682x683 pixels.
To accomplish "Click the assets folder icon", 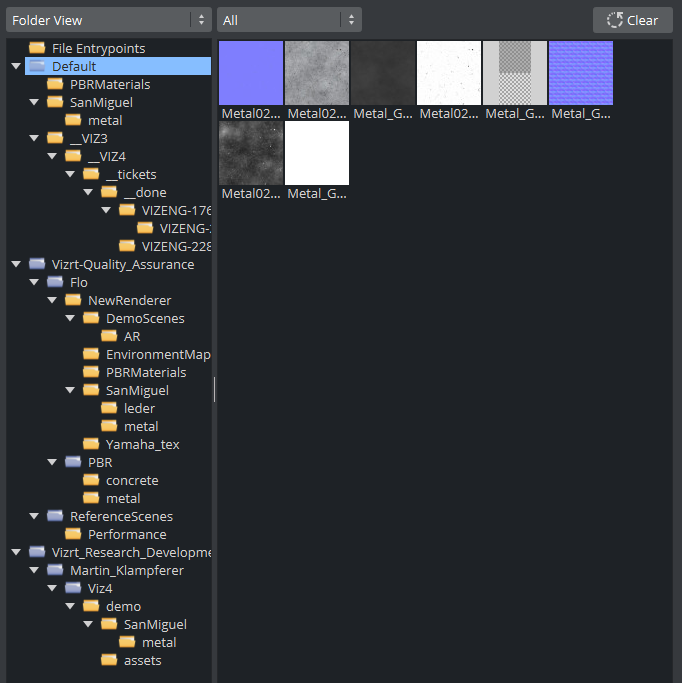I will coord(109,660).
